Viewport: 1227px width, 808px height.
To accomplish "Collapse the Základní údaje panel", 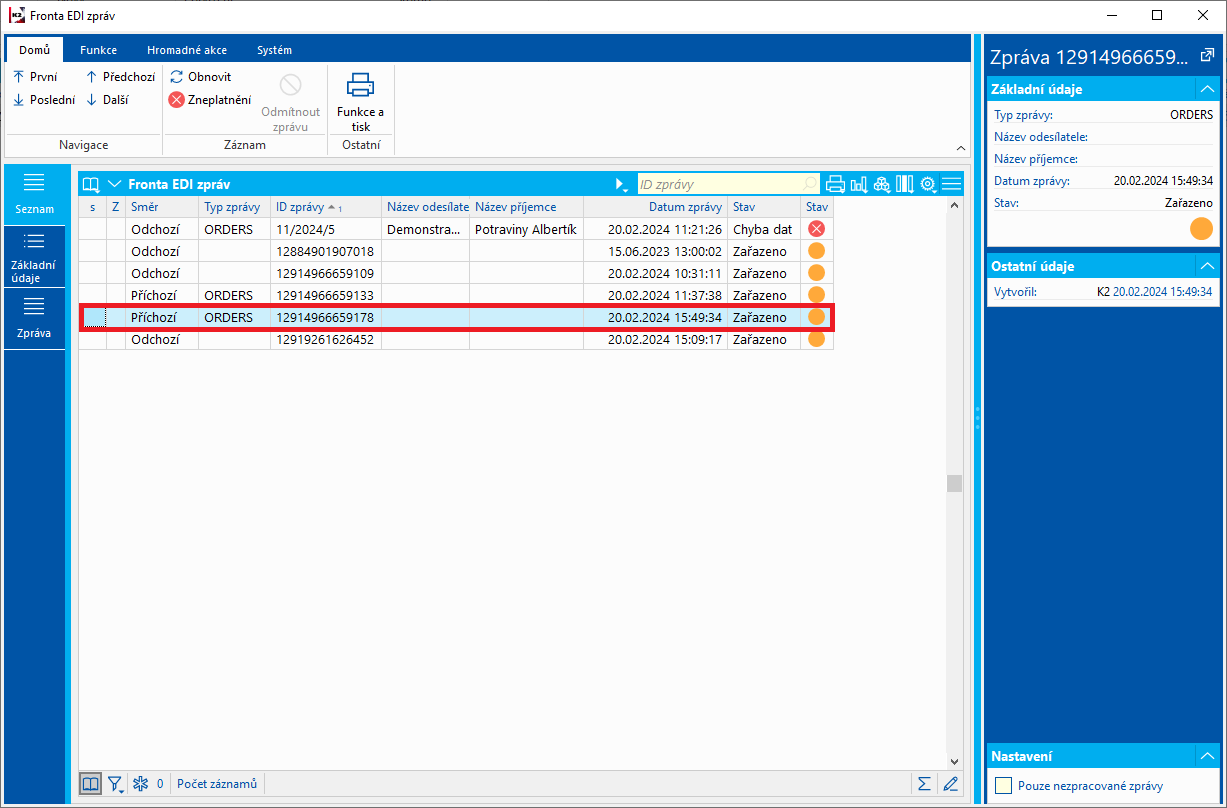I will [1207, 89].
